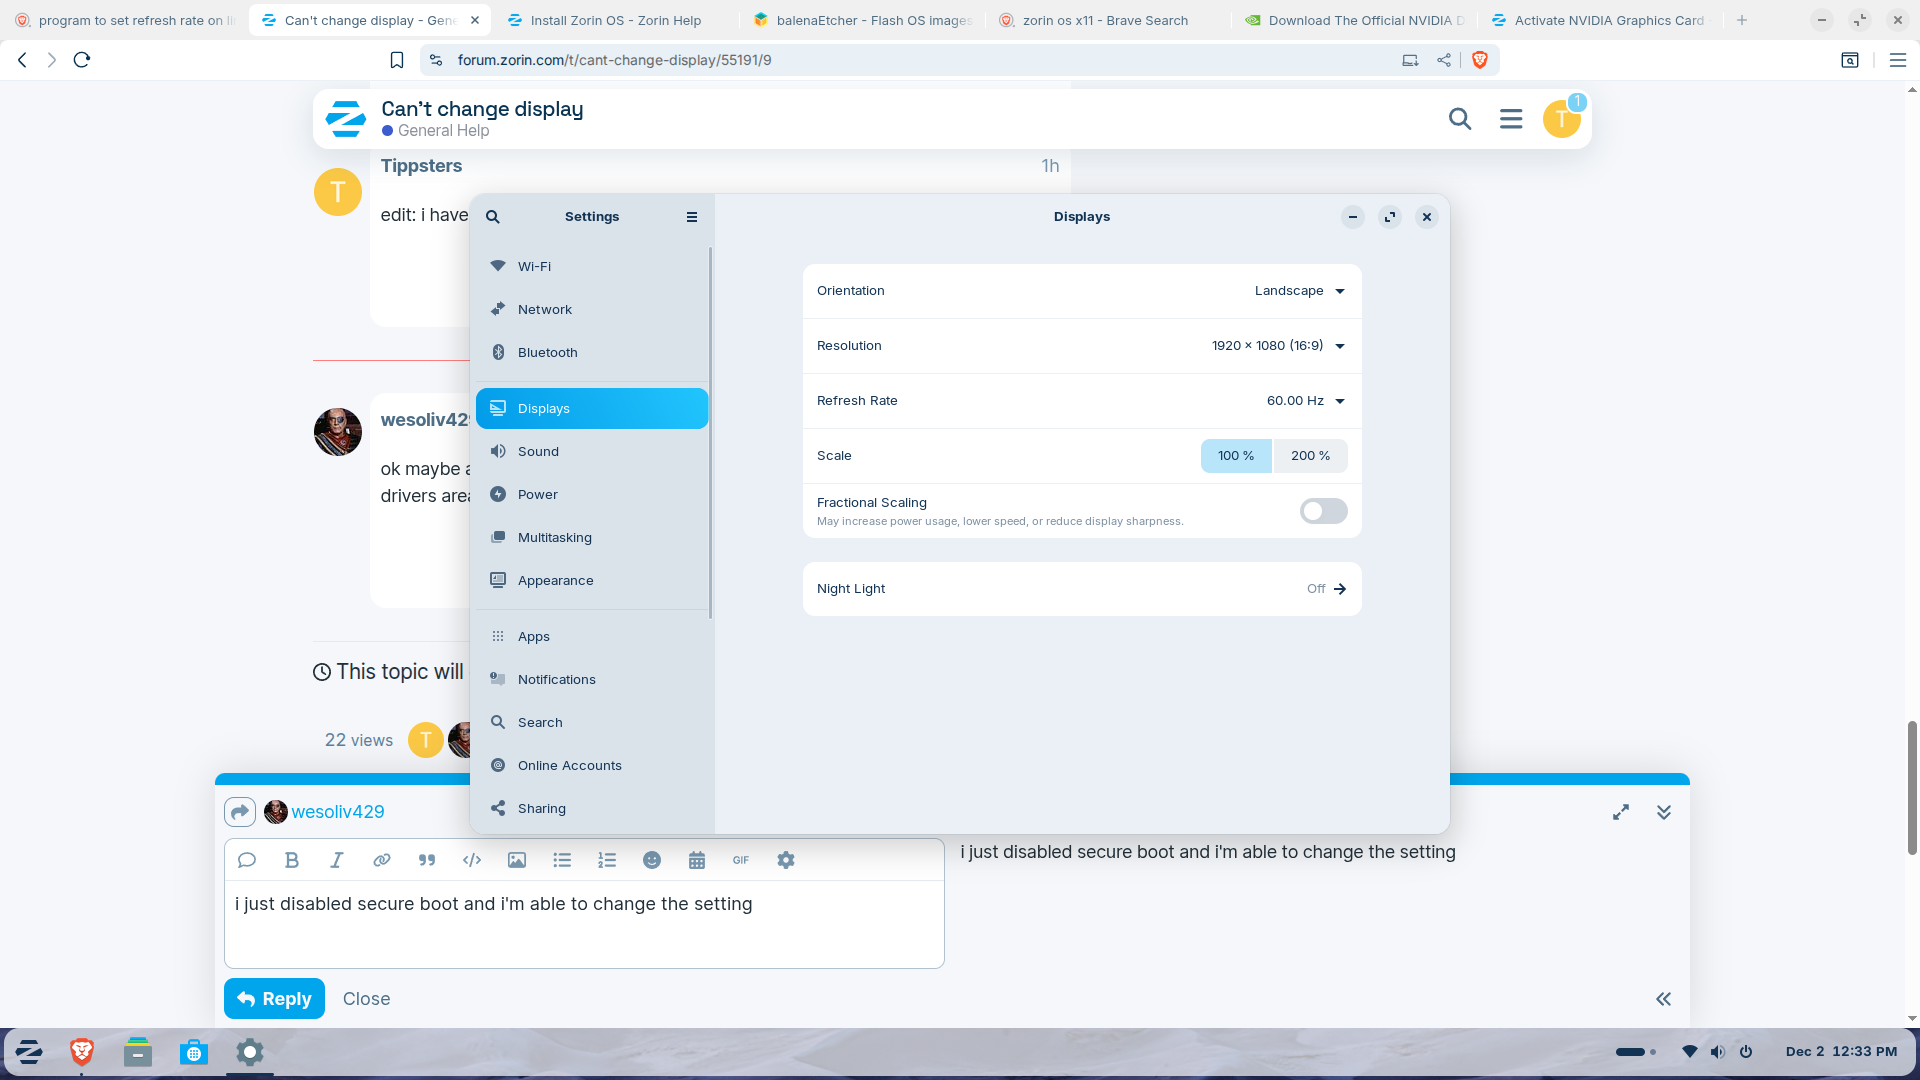This screenshot has height=1080, width=1920.
Task: Click the Bold formatting icon in the editor
Action: coord(292,860)
